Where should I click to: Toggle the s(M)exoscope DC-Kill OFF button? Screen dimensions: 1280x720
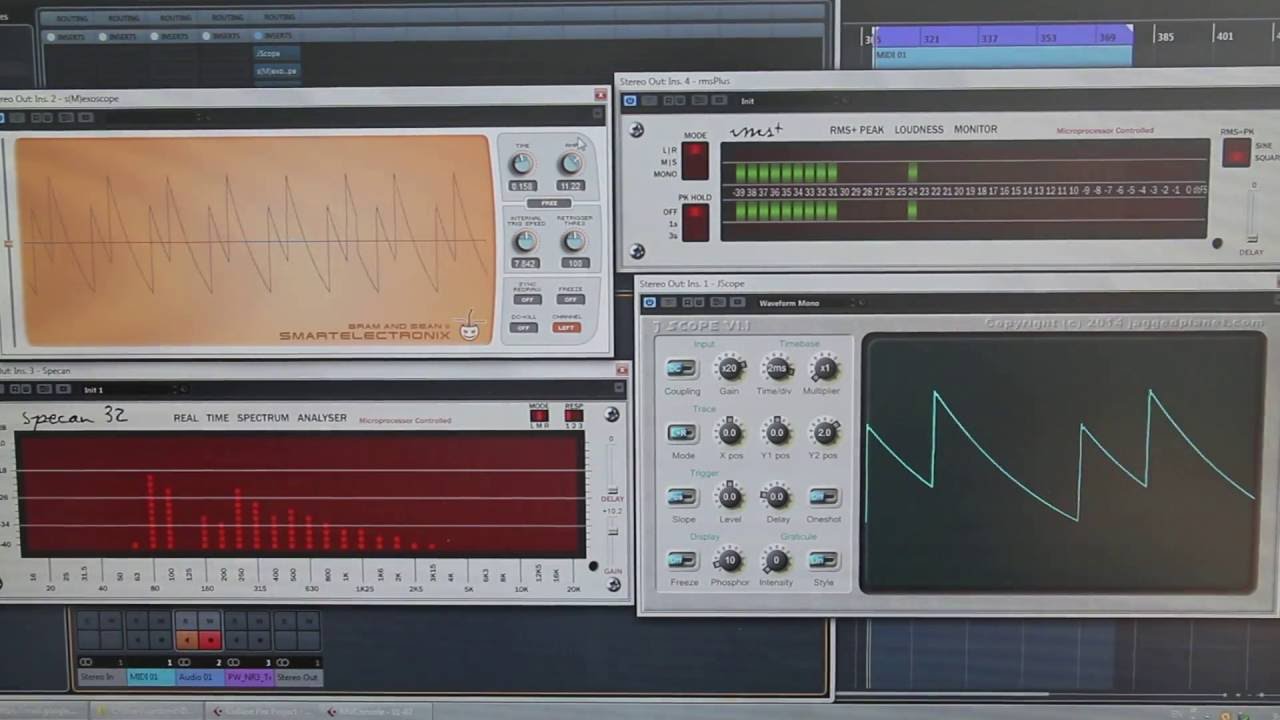[523, 327]
